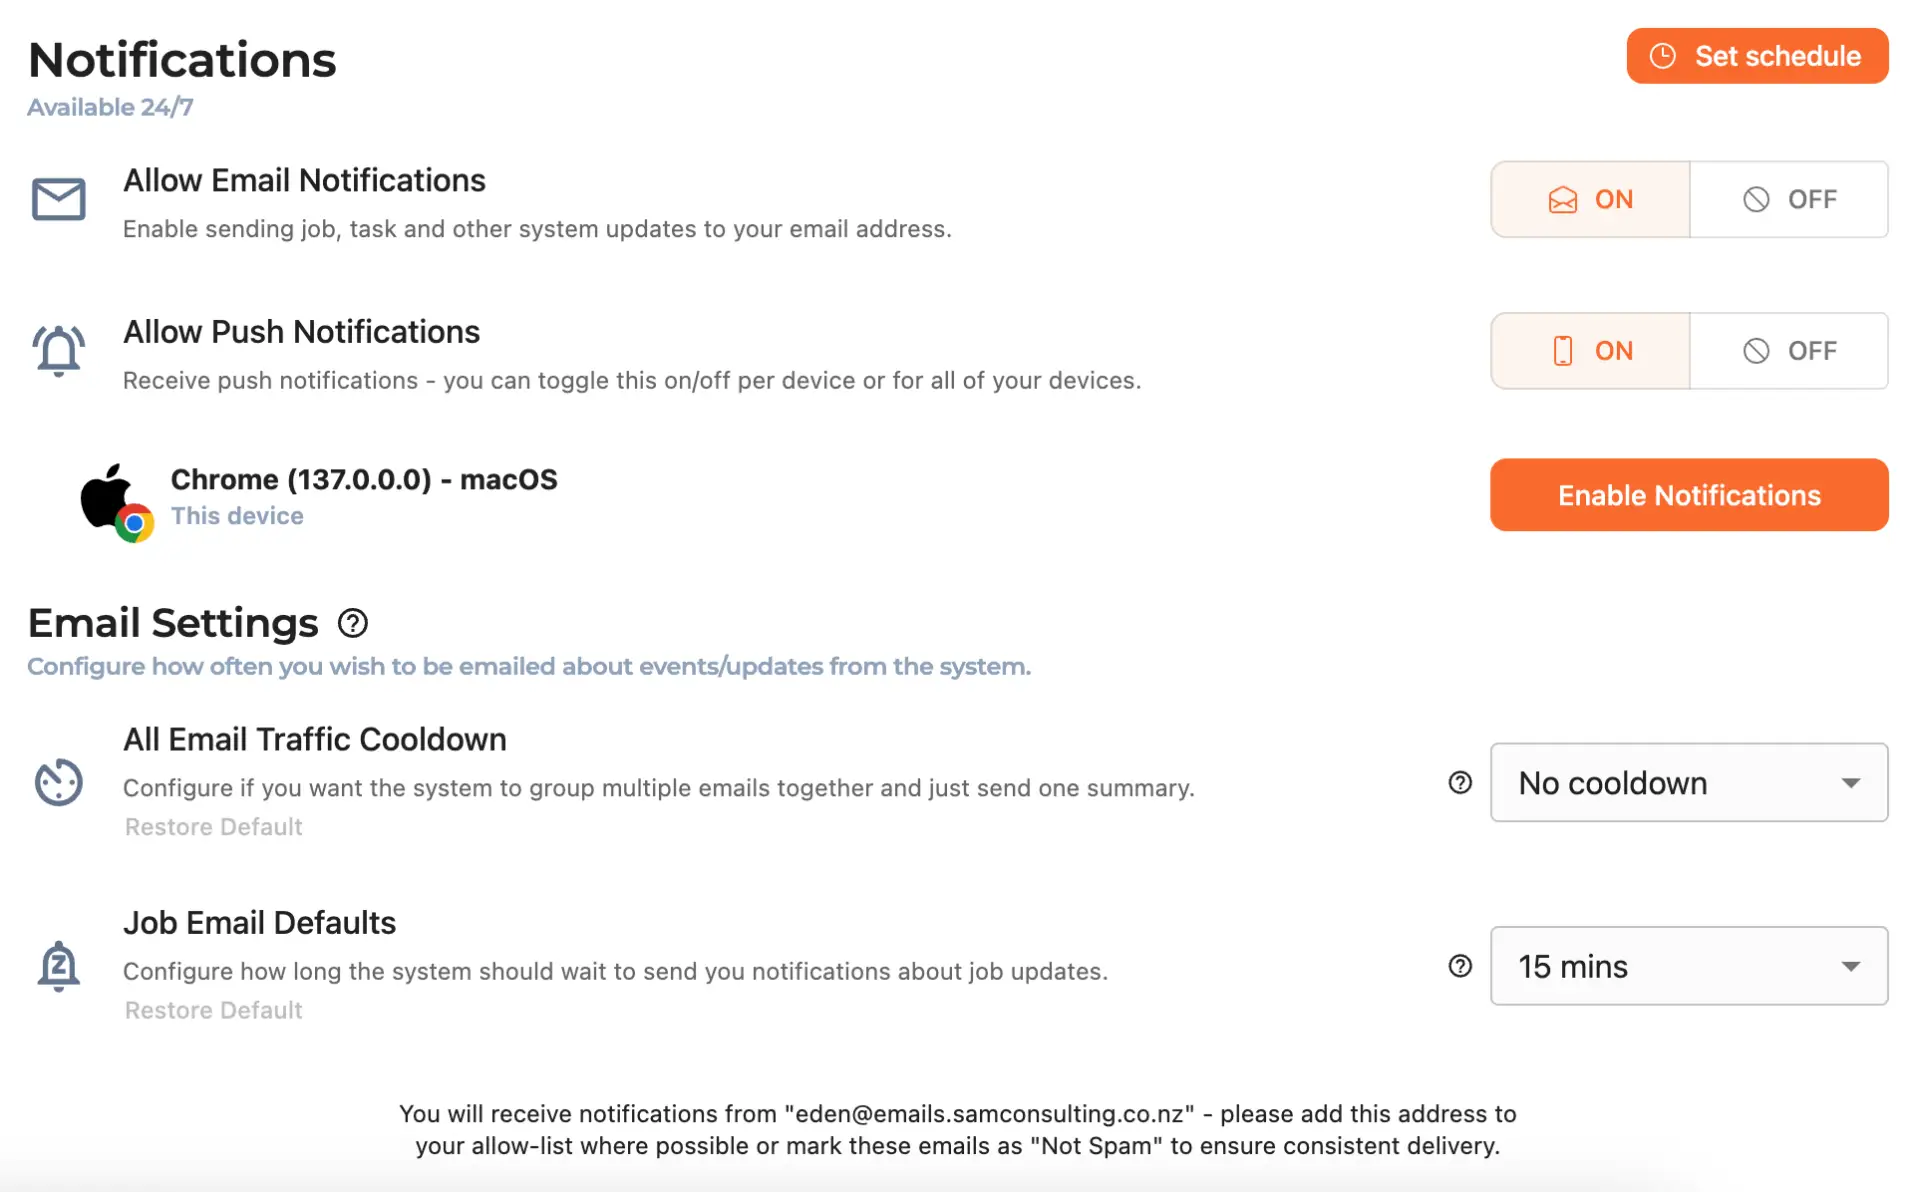Switch push notifications to OFF
The image size is (1920, 1192).
pyautogui.click(x=1789, y=351)
